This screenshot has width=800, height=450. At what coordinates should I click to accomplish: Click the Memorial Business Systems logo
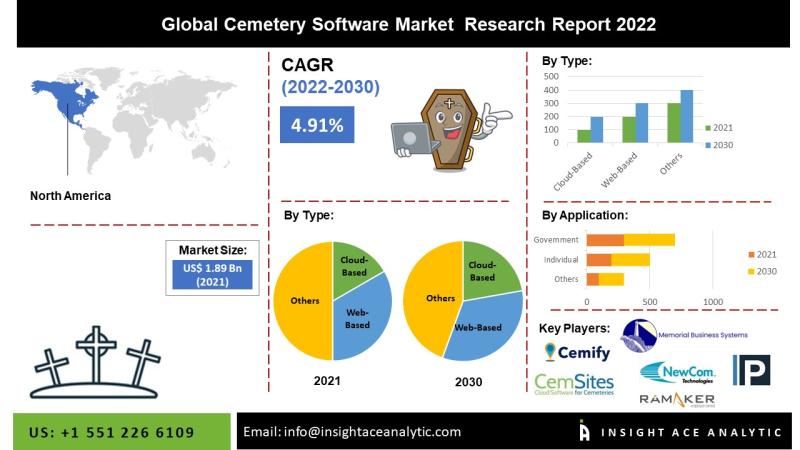tap(684, 335)
